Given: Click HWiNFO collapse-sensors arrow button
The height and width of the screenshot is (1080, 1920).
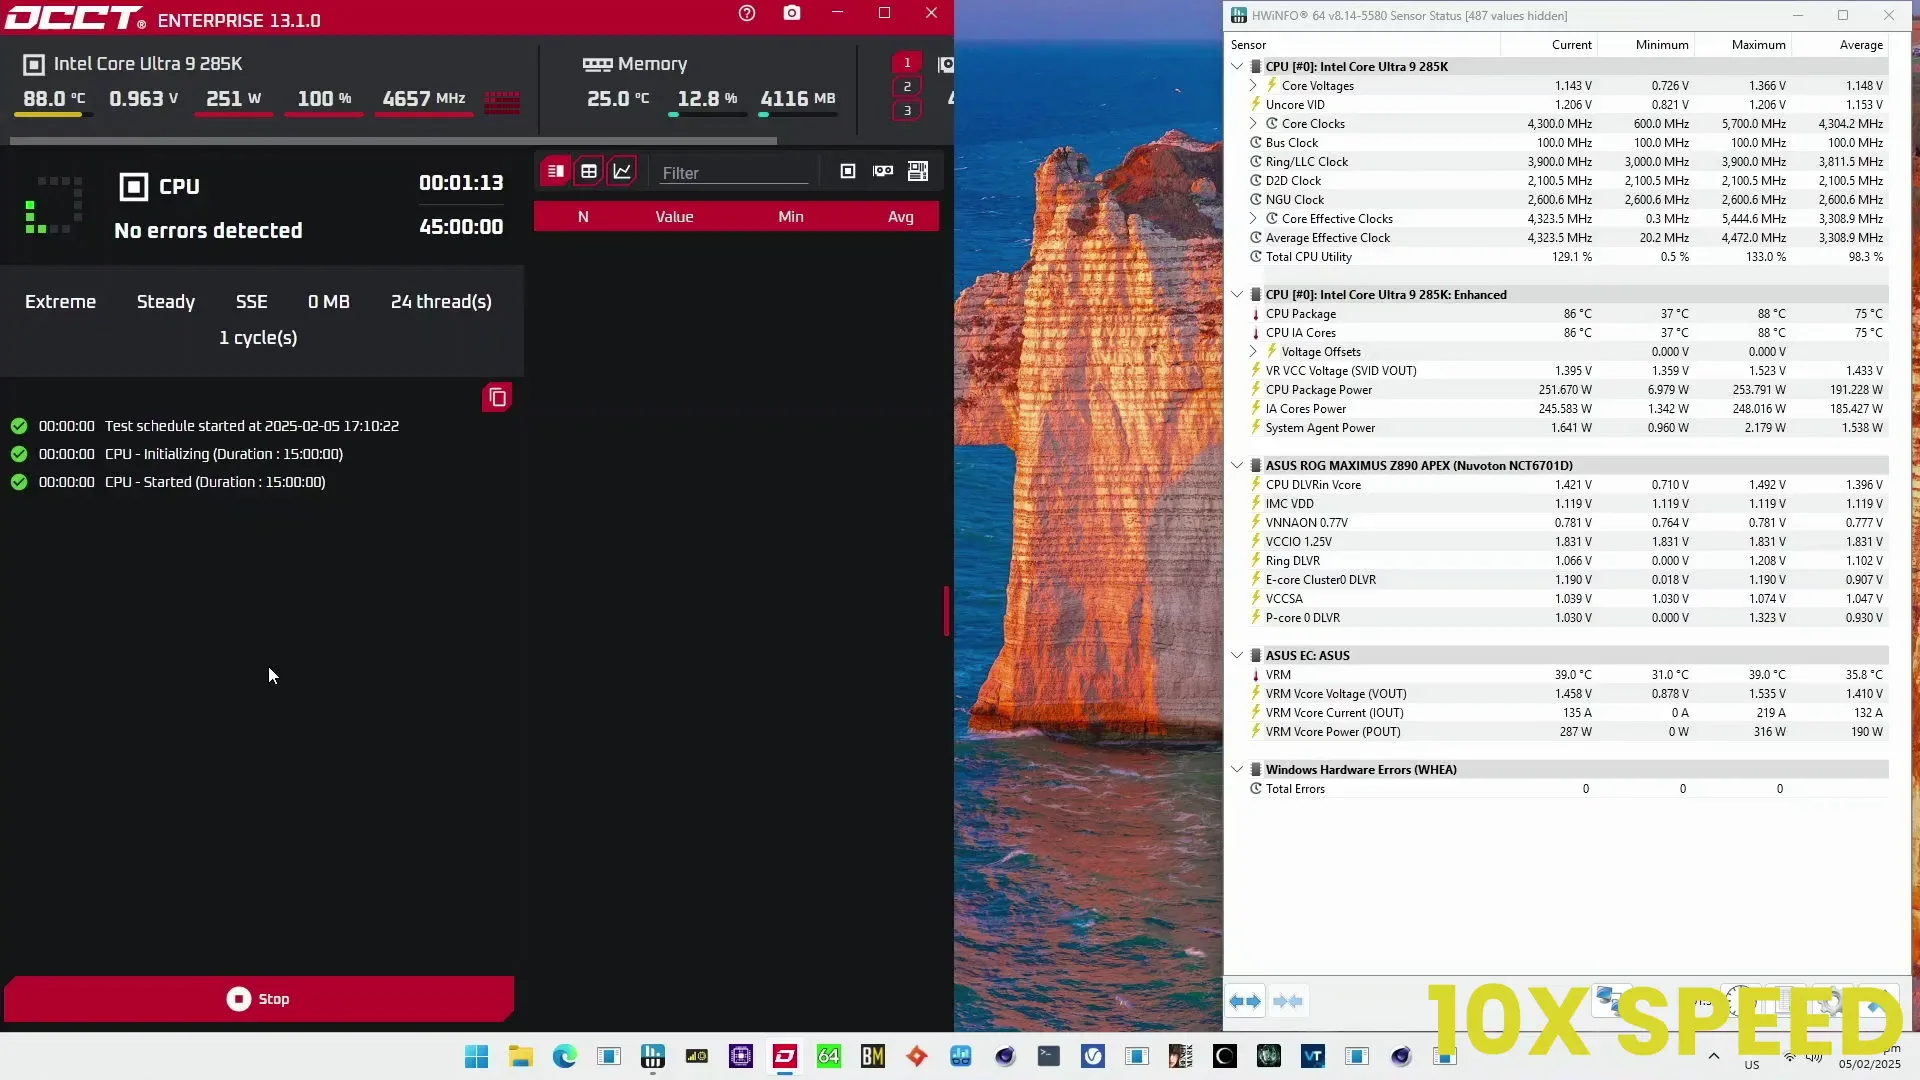Looking at the screenshot, I should coord(1289,1001).
